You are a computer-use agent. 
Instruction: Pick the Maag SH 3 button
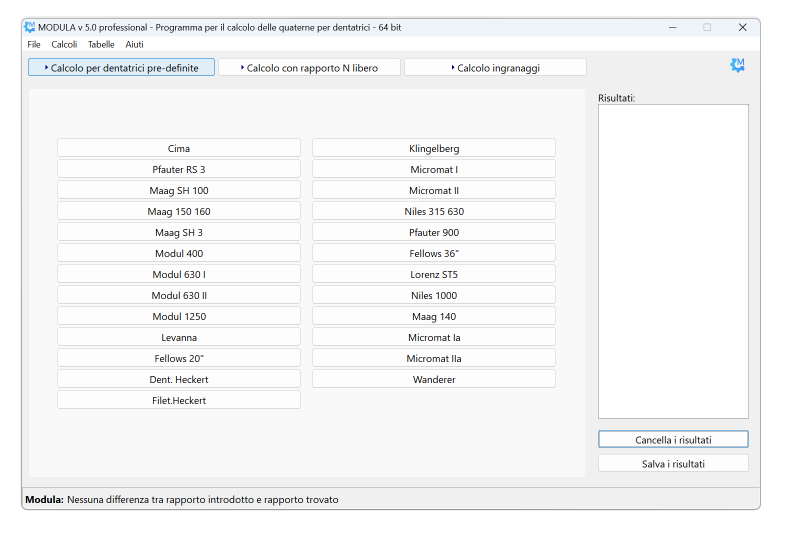179,232
